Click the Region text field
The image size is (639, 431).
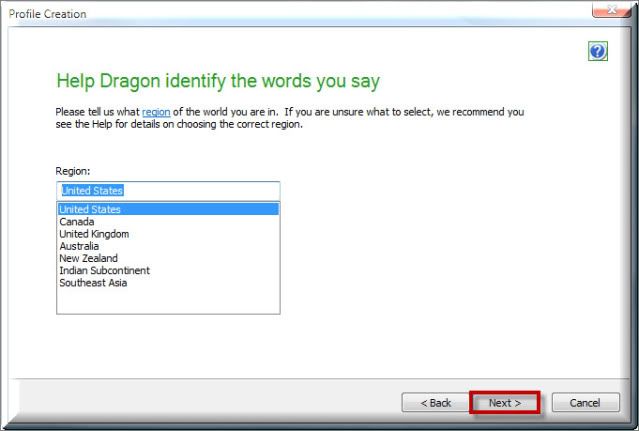pyautogui.click(x=168, y=191)
